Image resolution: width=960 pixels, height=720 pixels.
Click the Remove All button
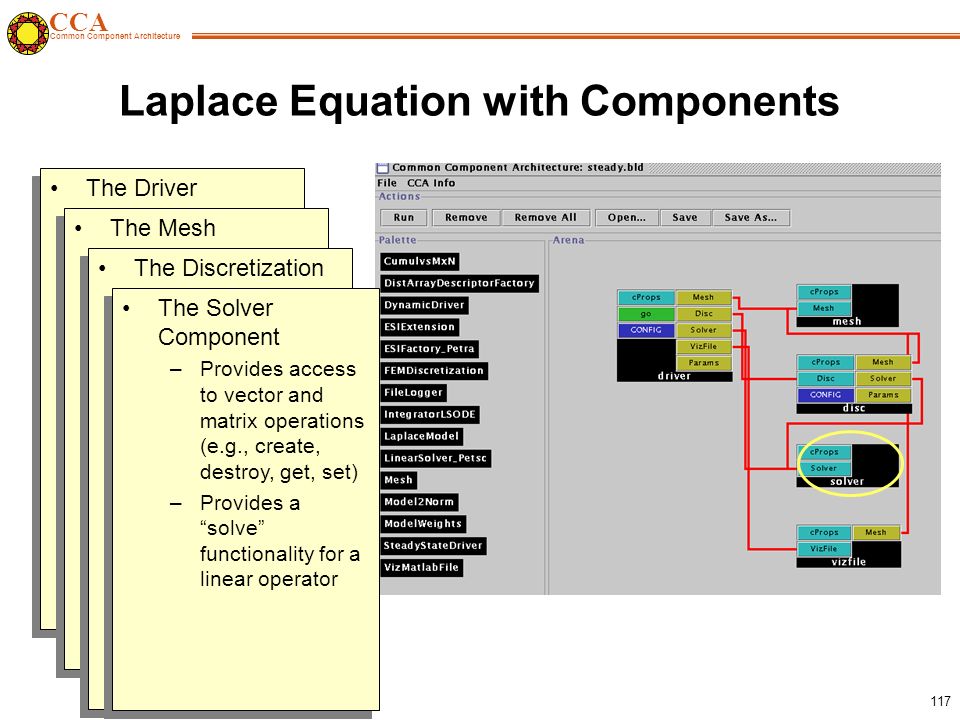click(x=546, y=217)
